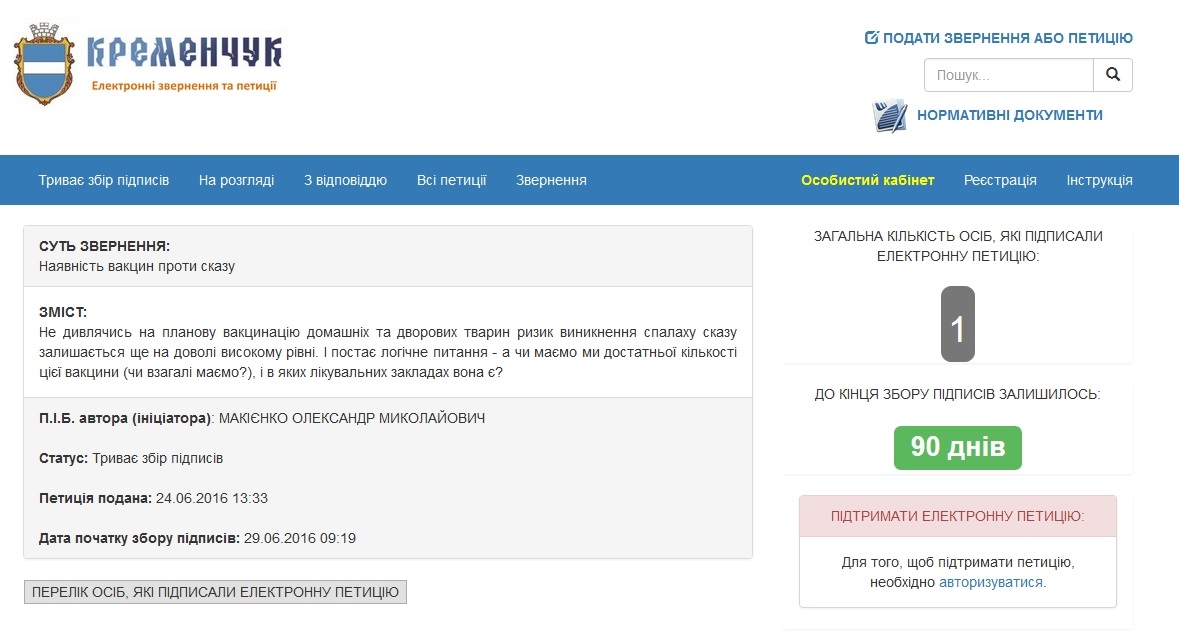1179x637 pixels.
Task: Open Нормативні документи link
Action: click(x=1009, y=115)
